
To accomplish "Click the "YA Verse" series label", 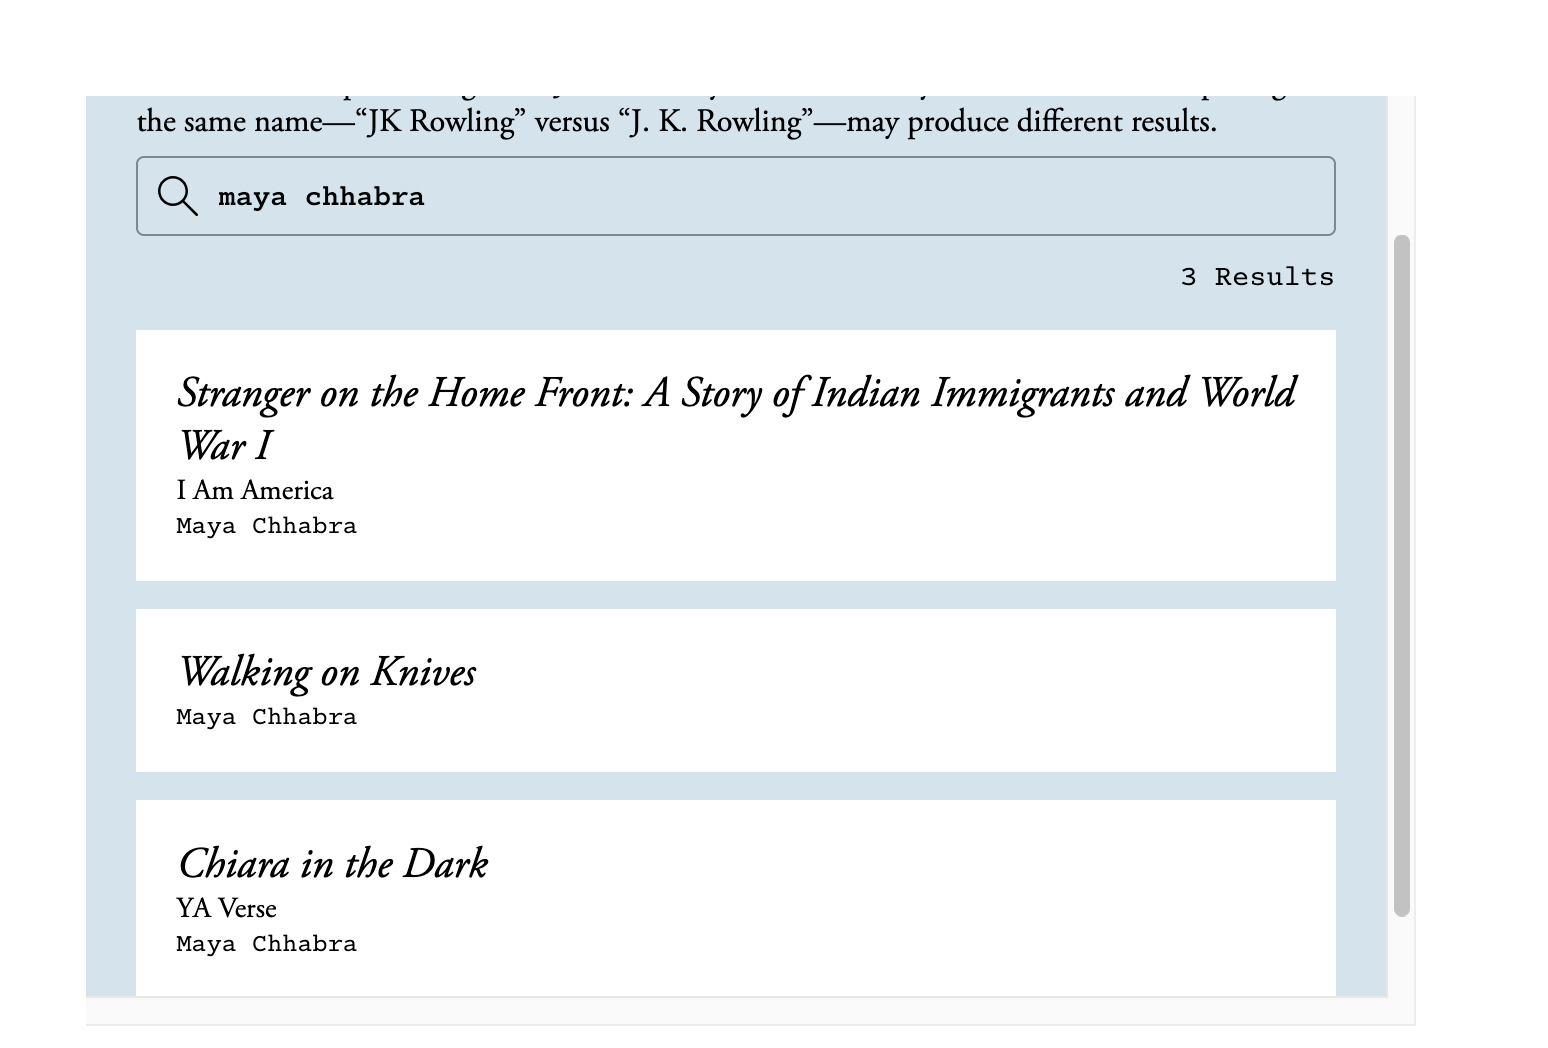I will (226, 908).
